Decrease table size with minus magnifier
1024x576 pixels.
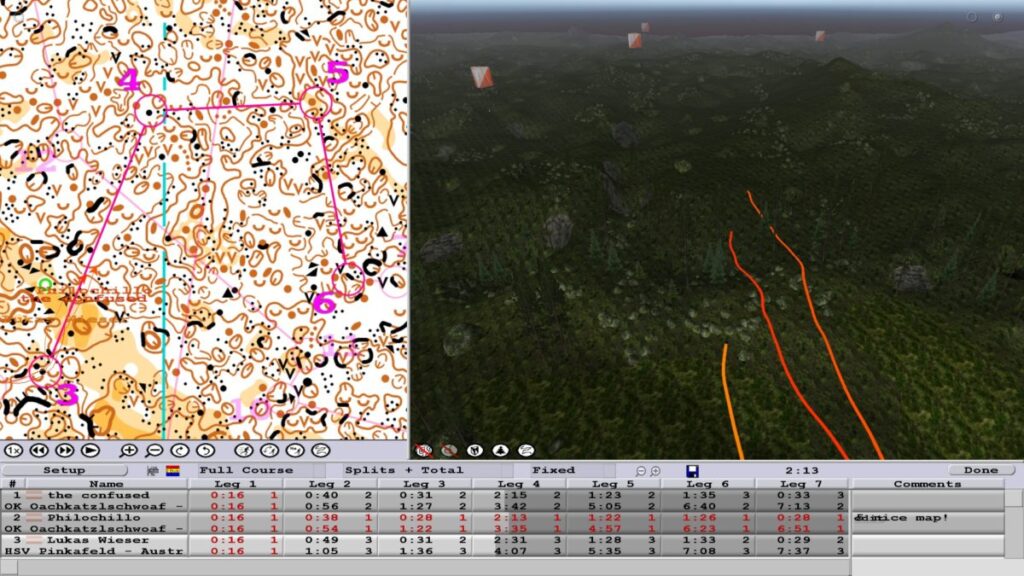(641, 471)
